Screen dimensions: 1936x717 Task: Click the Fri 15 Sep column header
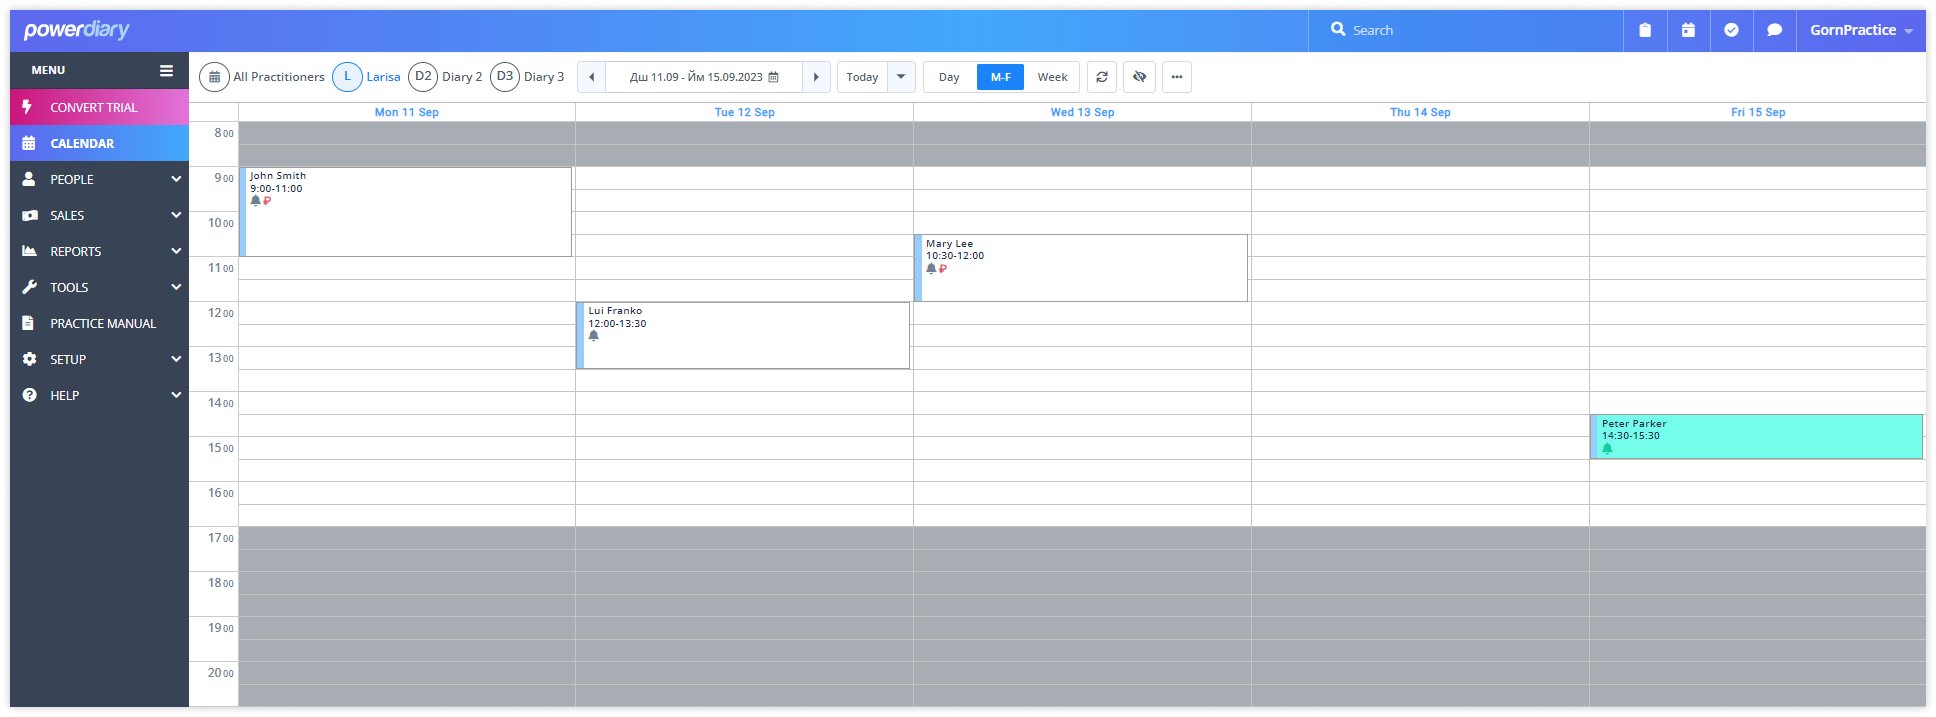[x=1758, y=112]
